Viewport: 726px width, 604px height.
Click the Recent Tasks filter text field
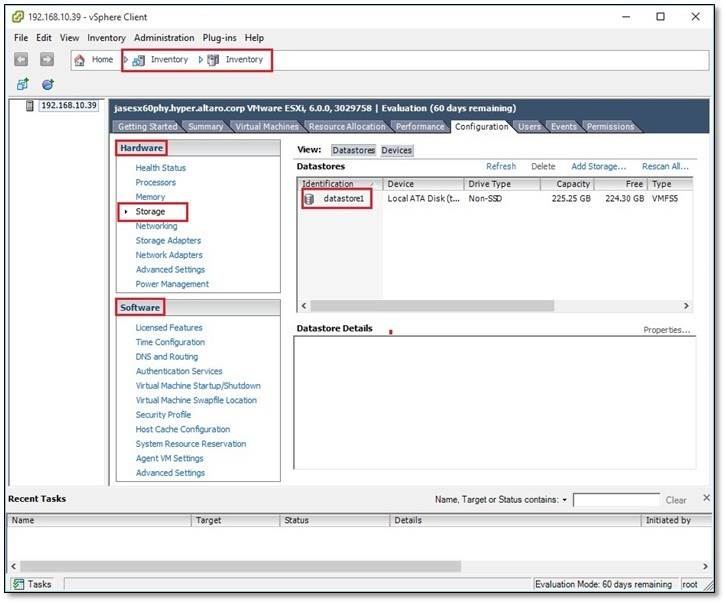click(x=616, y=500)
